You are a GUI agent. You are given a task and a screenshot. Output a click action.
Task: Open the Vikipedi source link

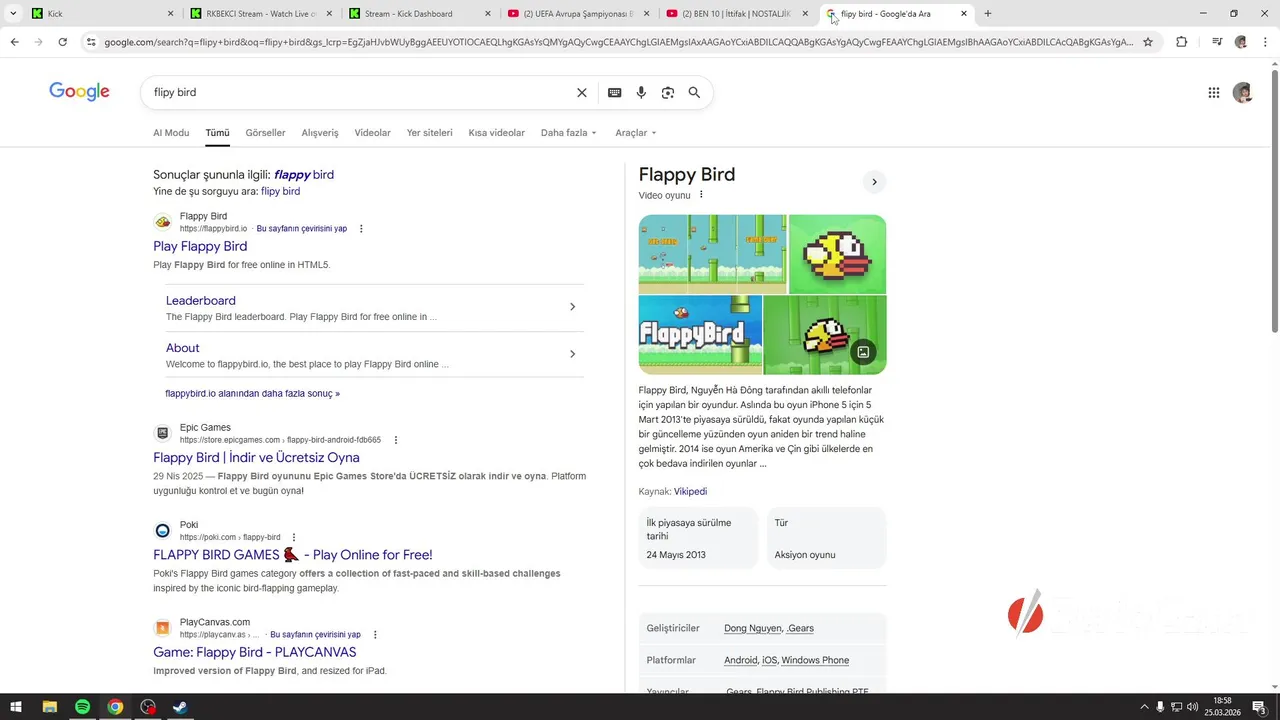point(690,492)
